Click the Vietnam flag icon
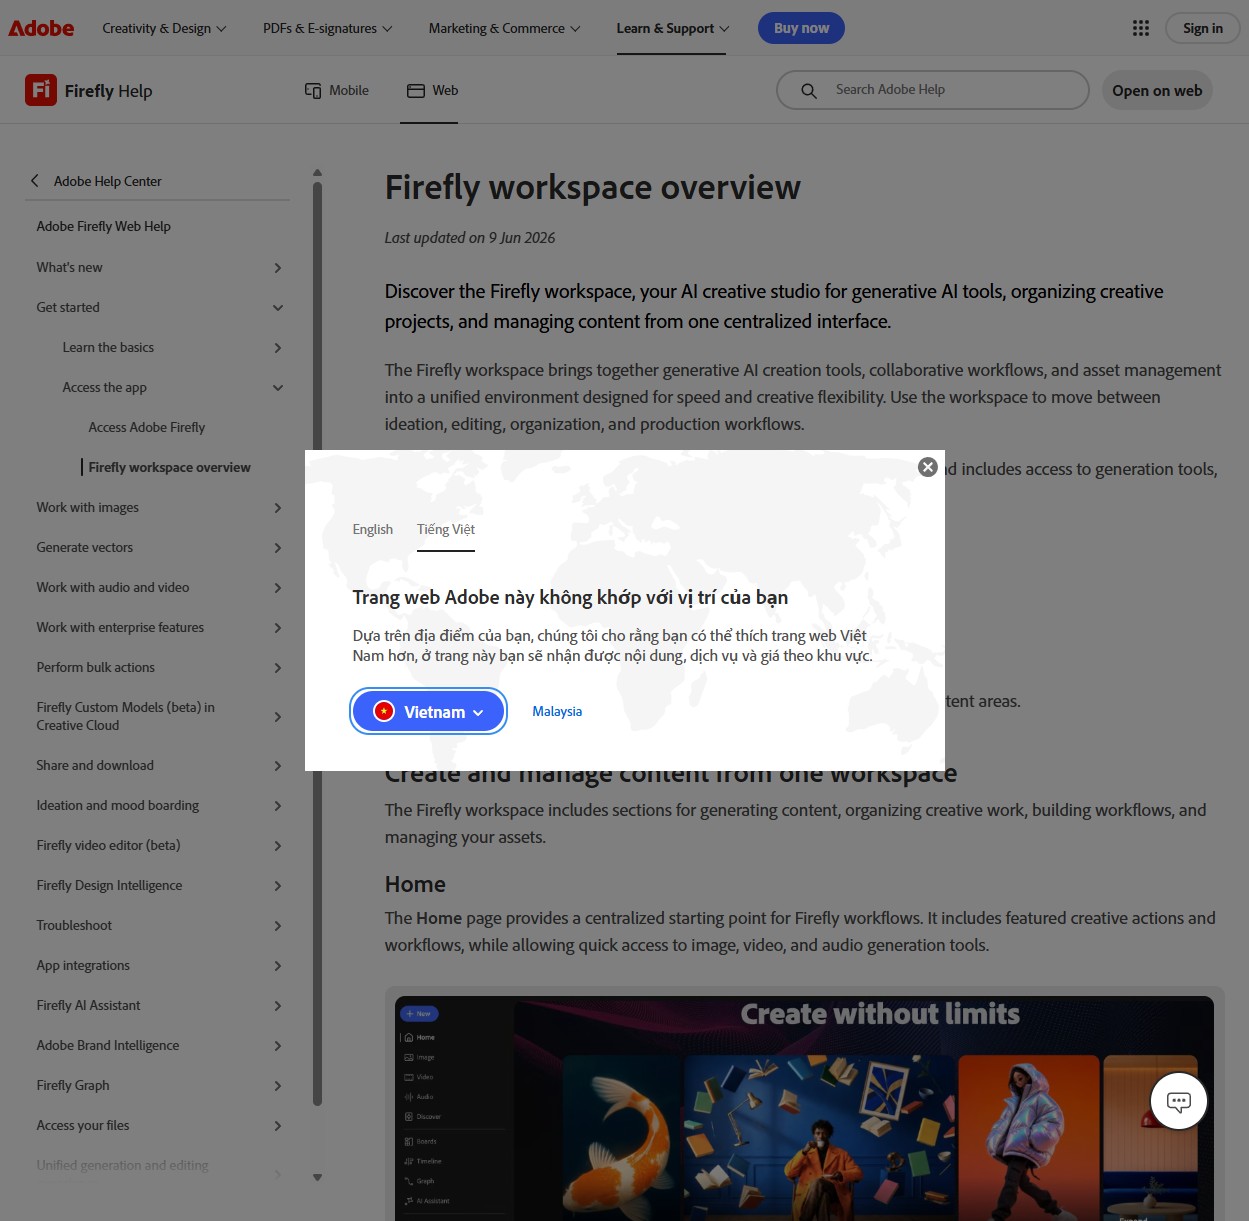This screenshot has height=1221, width=1249. click(384, 711)
